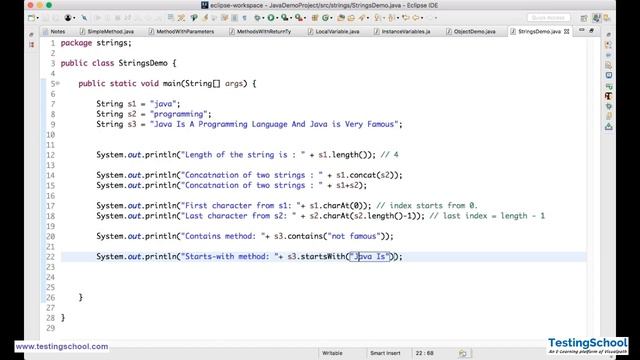Focus the Quick Access search field

(x=549, y=18)
